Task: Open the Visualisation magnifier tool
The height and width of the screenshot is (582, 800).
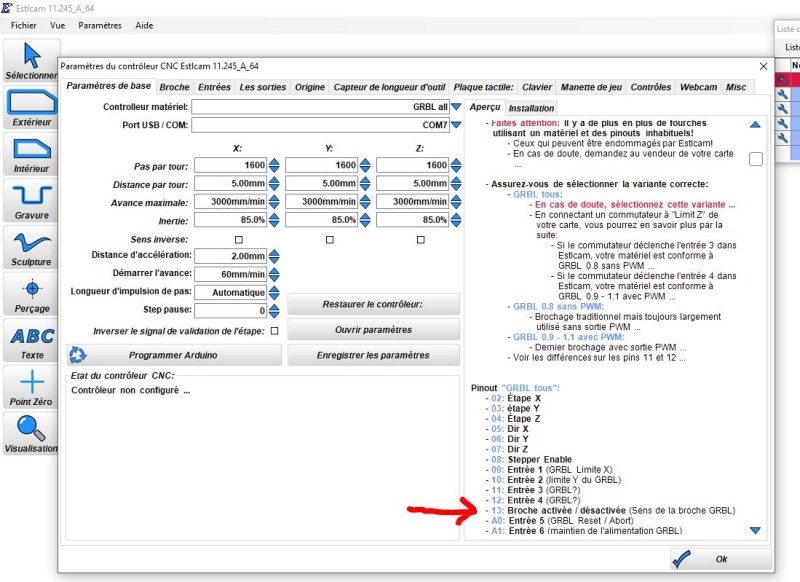Action: pyautogui.click(x=32, y=434)
